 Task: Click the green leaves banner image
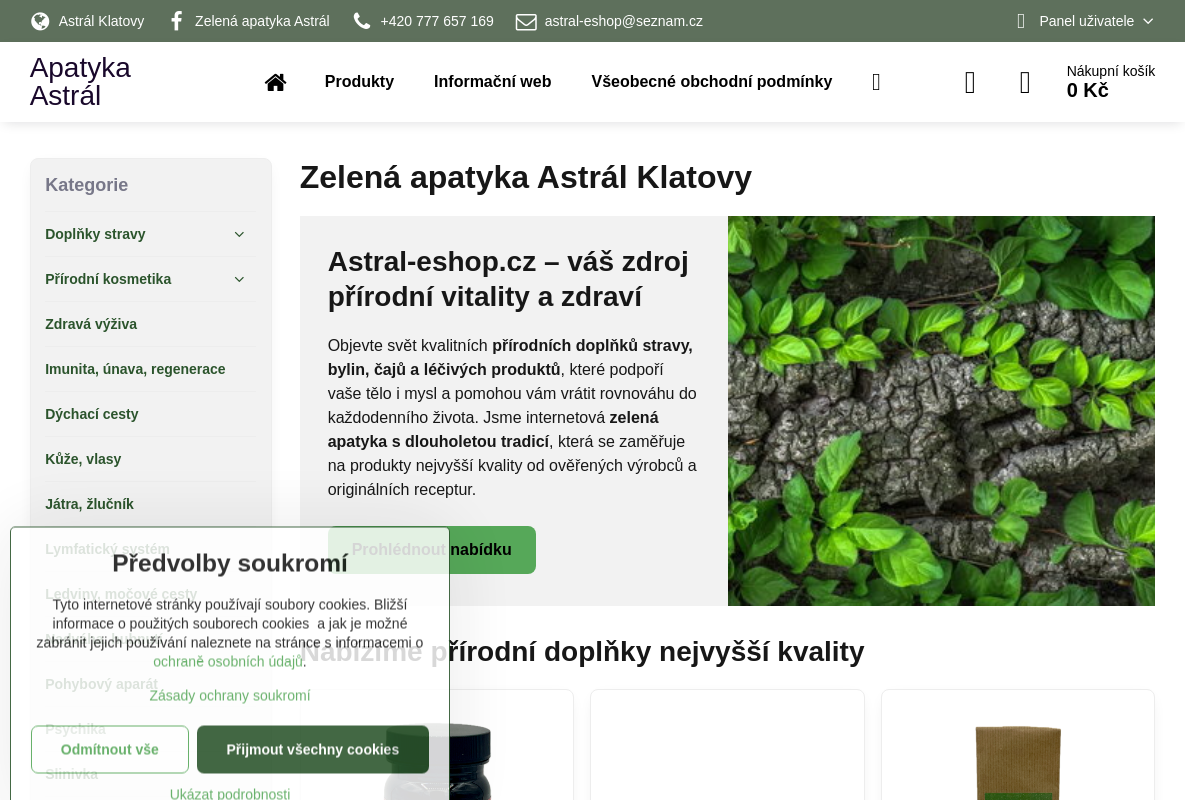click(941, 411)
